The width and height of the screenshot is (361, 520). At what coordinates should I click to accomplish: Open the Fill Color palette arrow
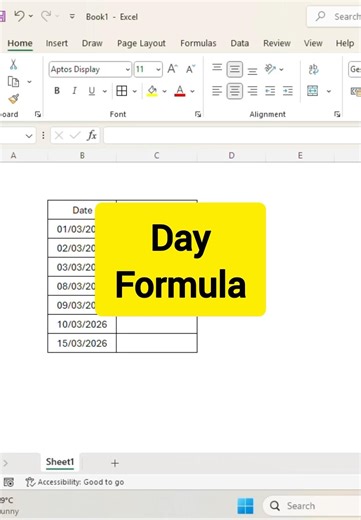tap(164, 91)
